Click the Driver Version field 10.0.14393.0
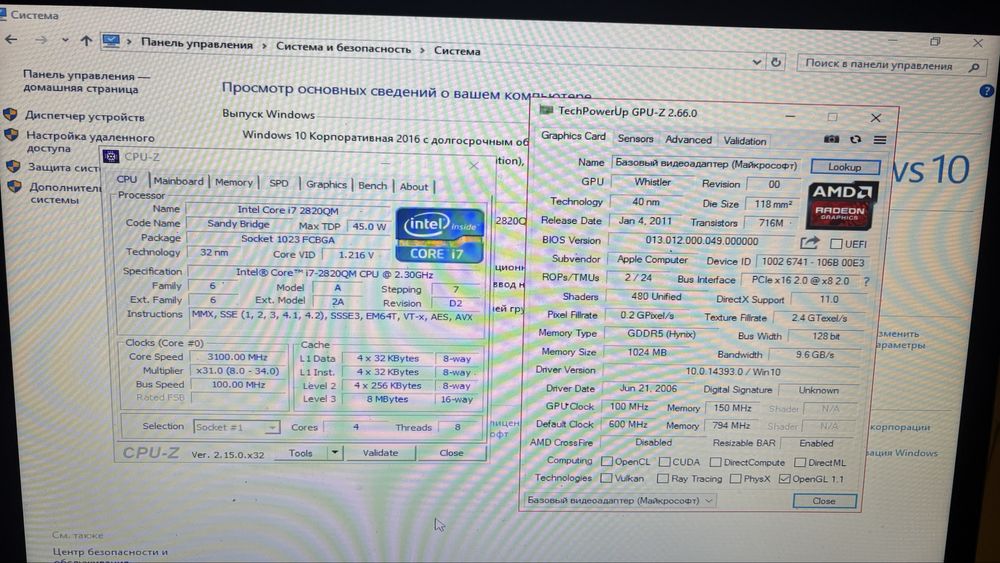1000x563 pixels. (733, 371)
